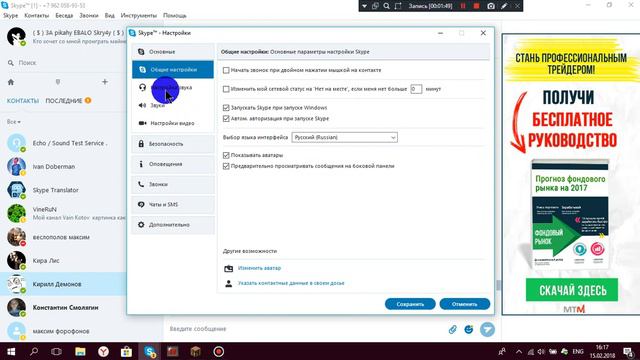The image size is (640, 360).
Task: Open the interface language dropdown
Action: click(x=344, y=138)
